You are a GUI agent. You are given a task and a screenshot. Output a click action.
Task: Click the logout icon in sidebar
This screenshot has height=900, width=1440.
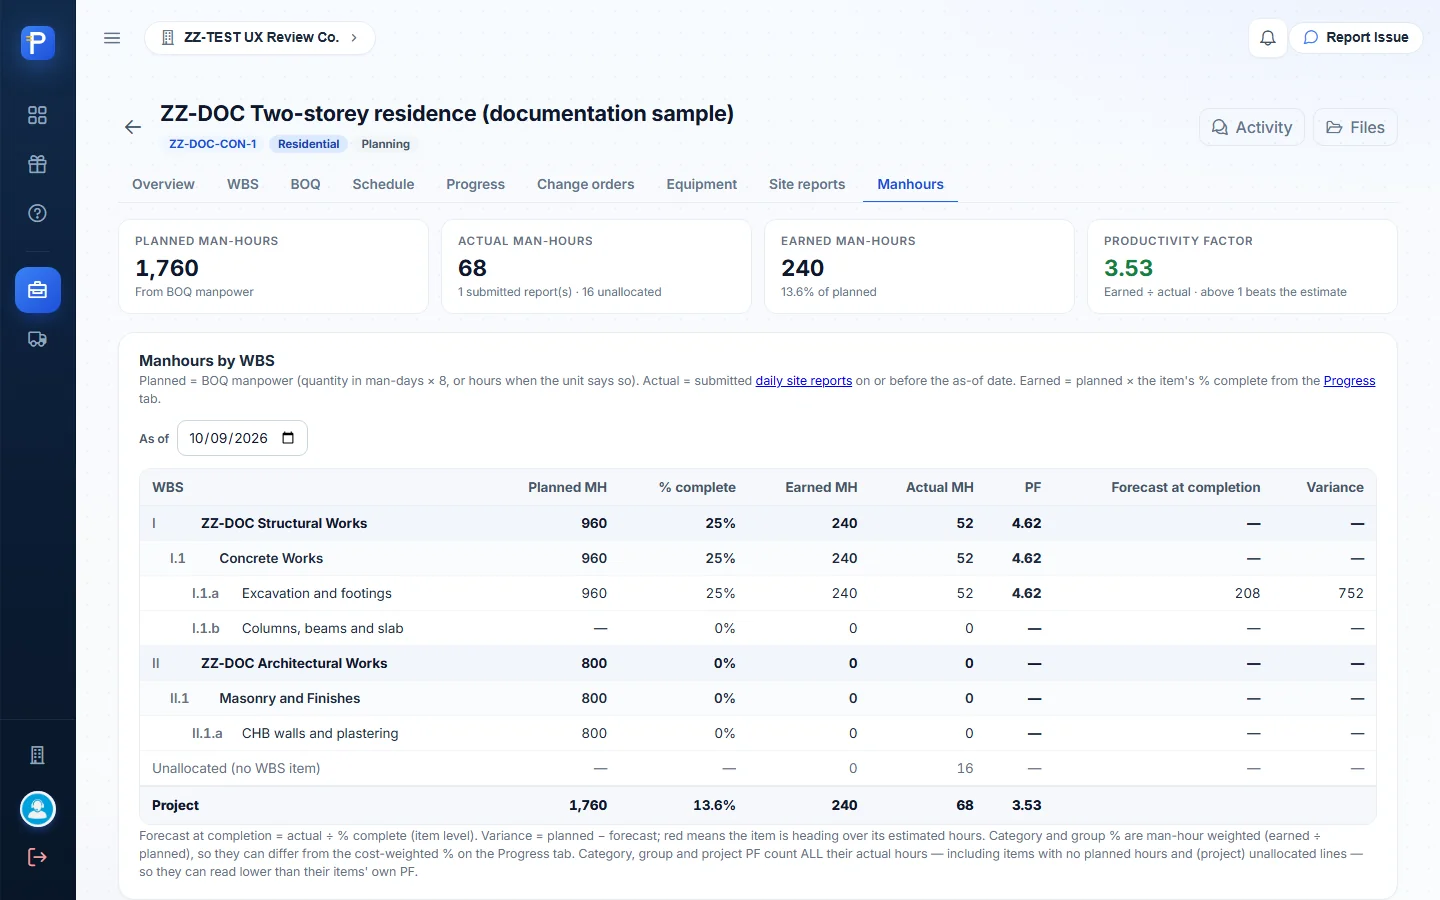37,857
